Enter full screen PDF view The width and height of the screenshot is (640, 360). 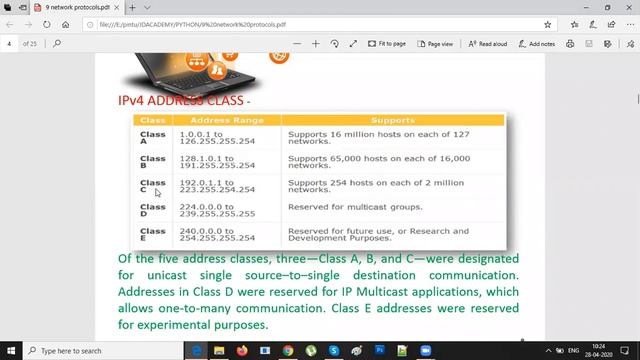tap(353, 44)
